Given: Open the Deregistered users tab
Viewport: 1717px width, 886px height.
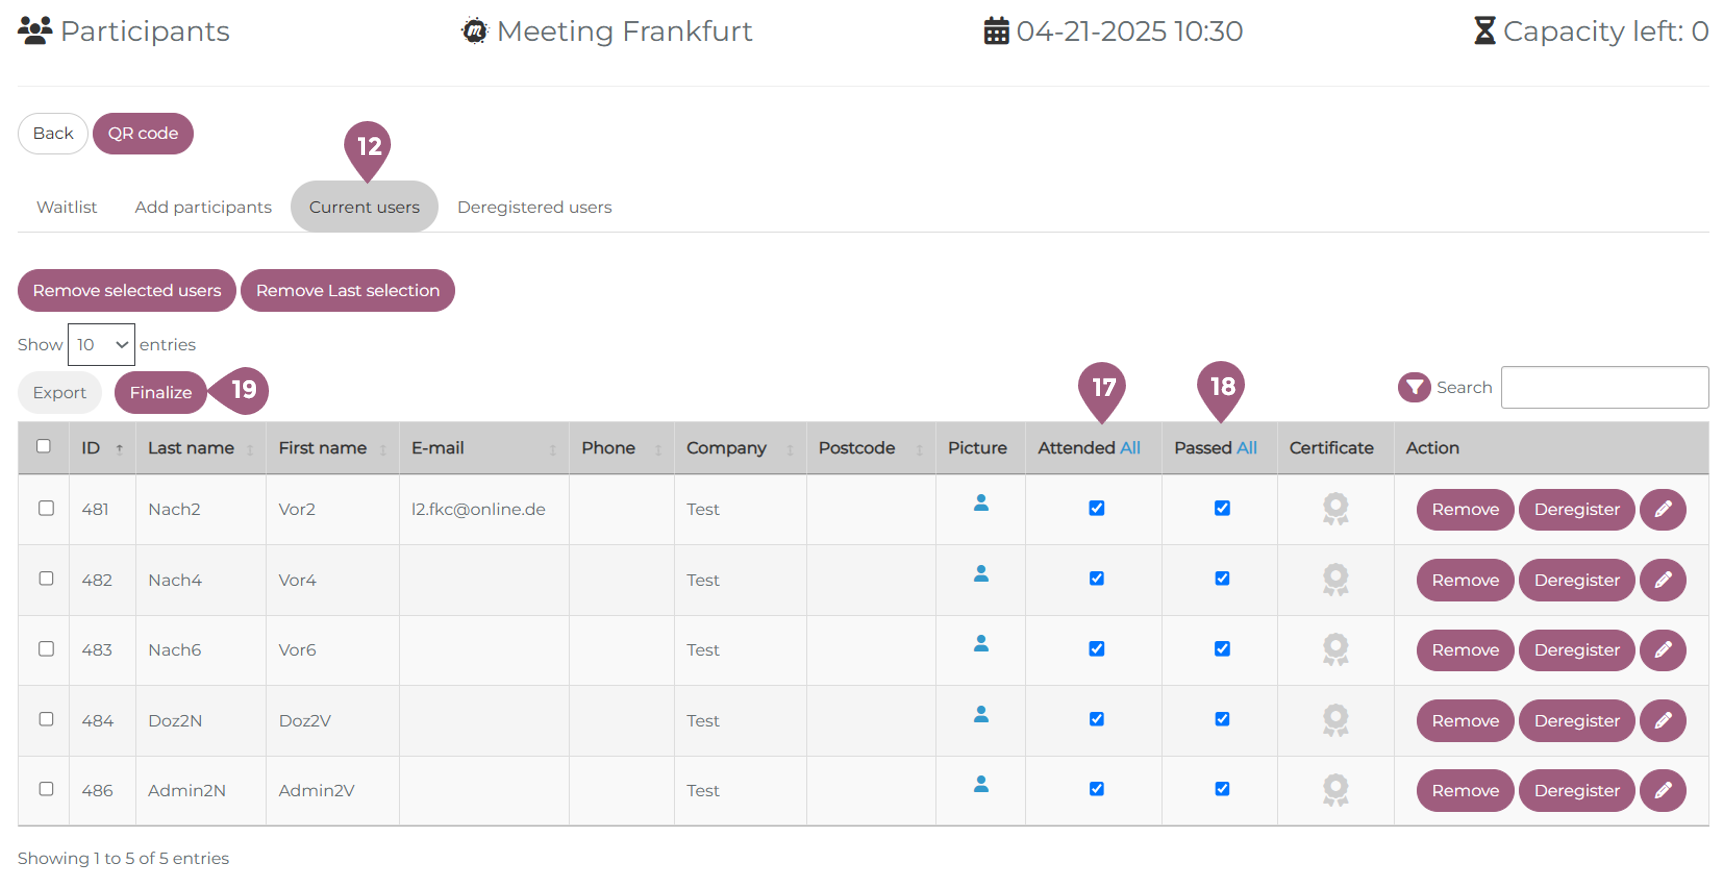Looking at the screenshot, I should click(x=534, y=207).
